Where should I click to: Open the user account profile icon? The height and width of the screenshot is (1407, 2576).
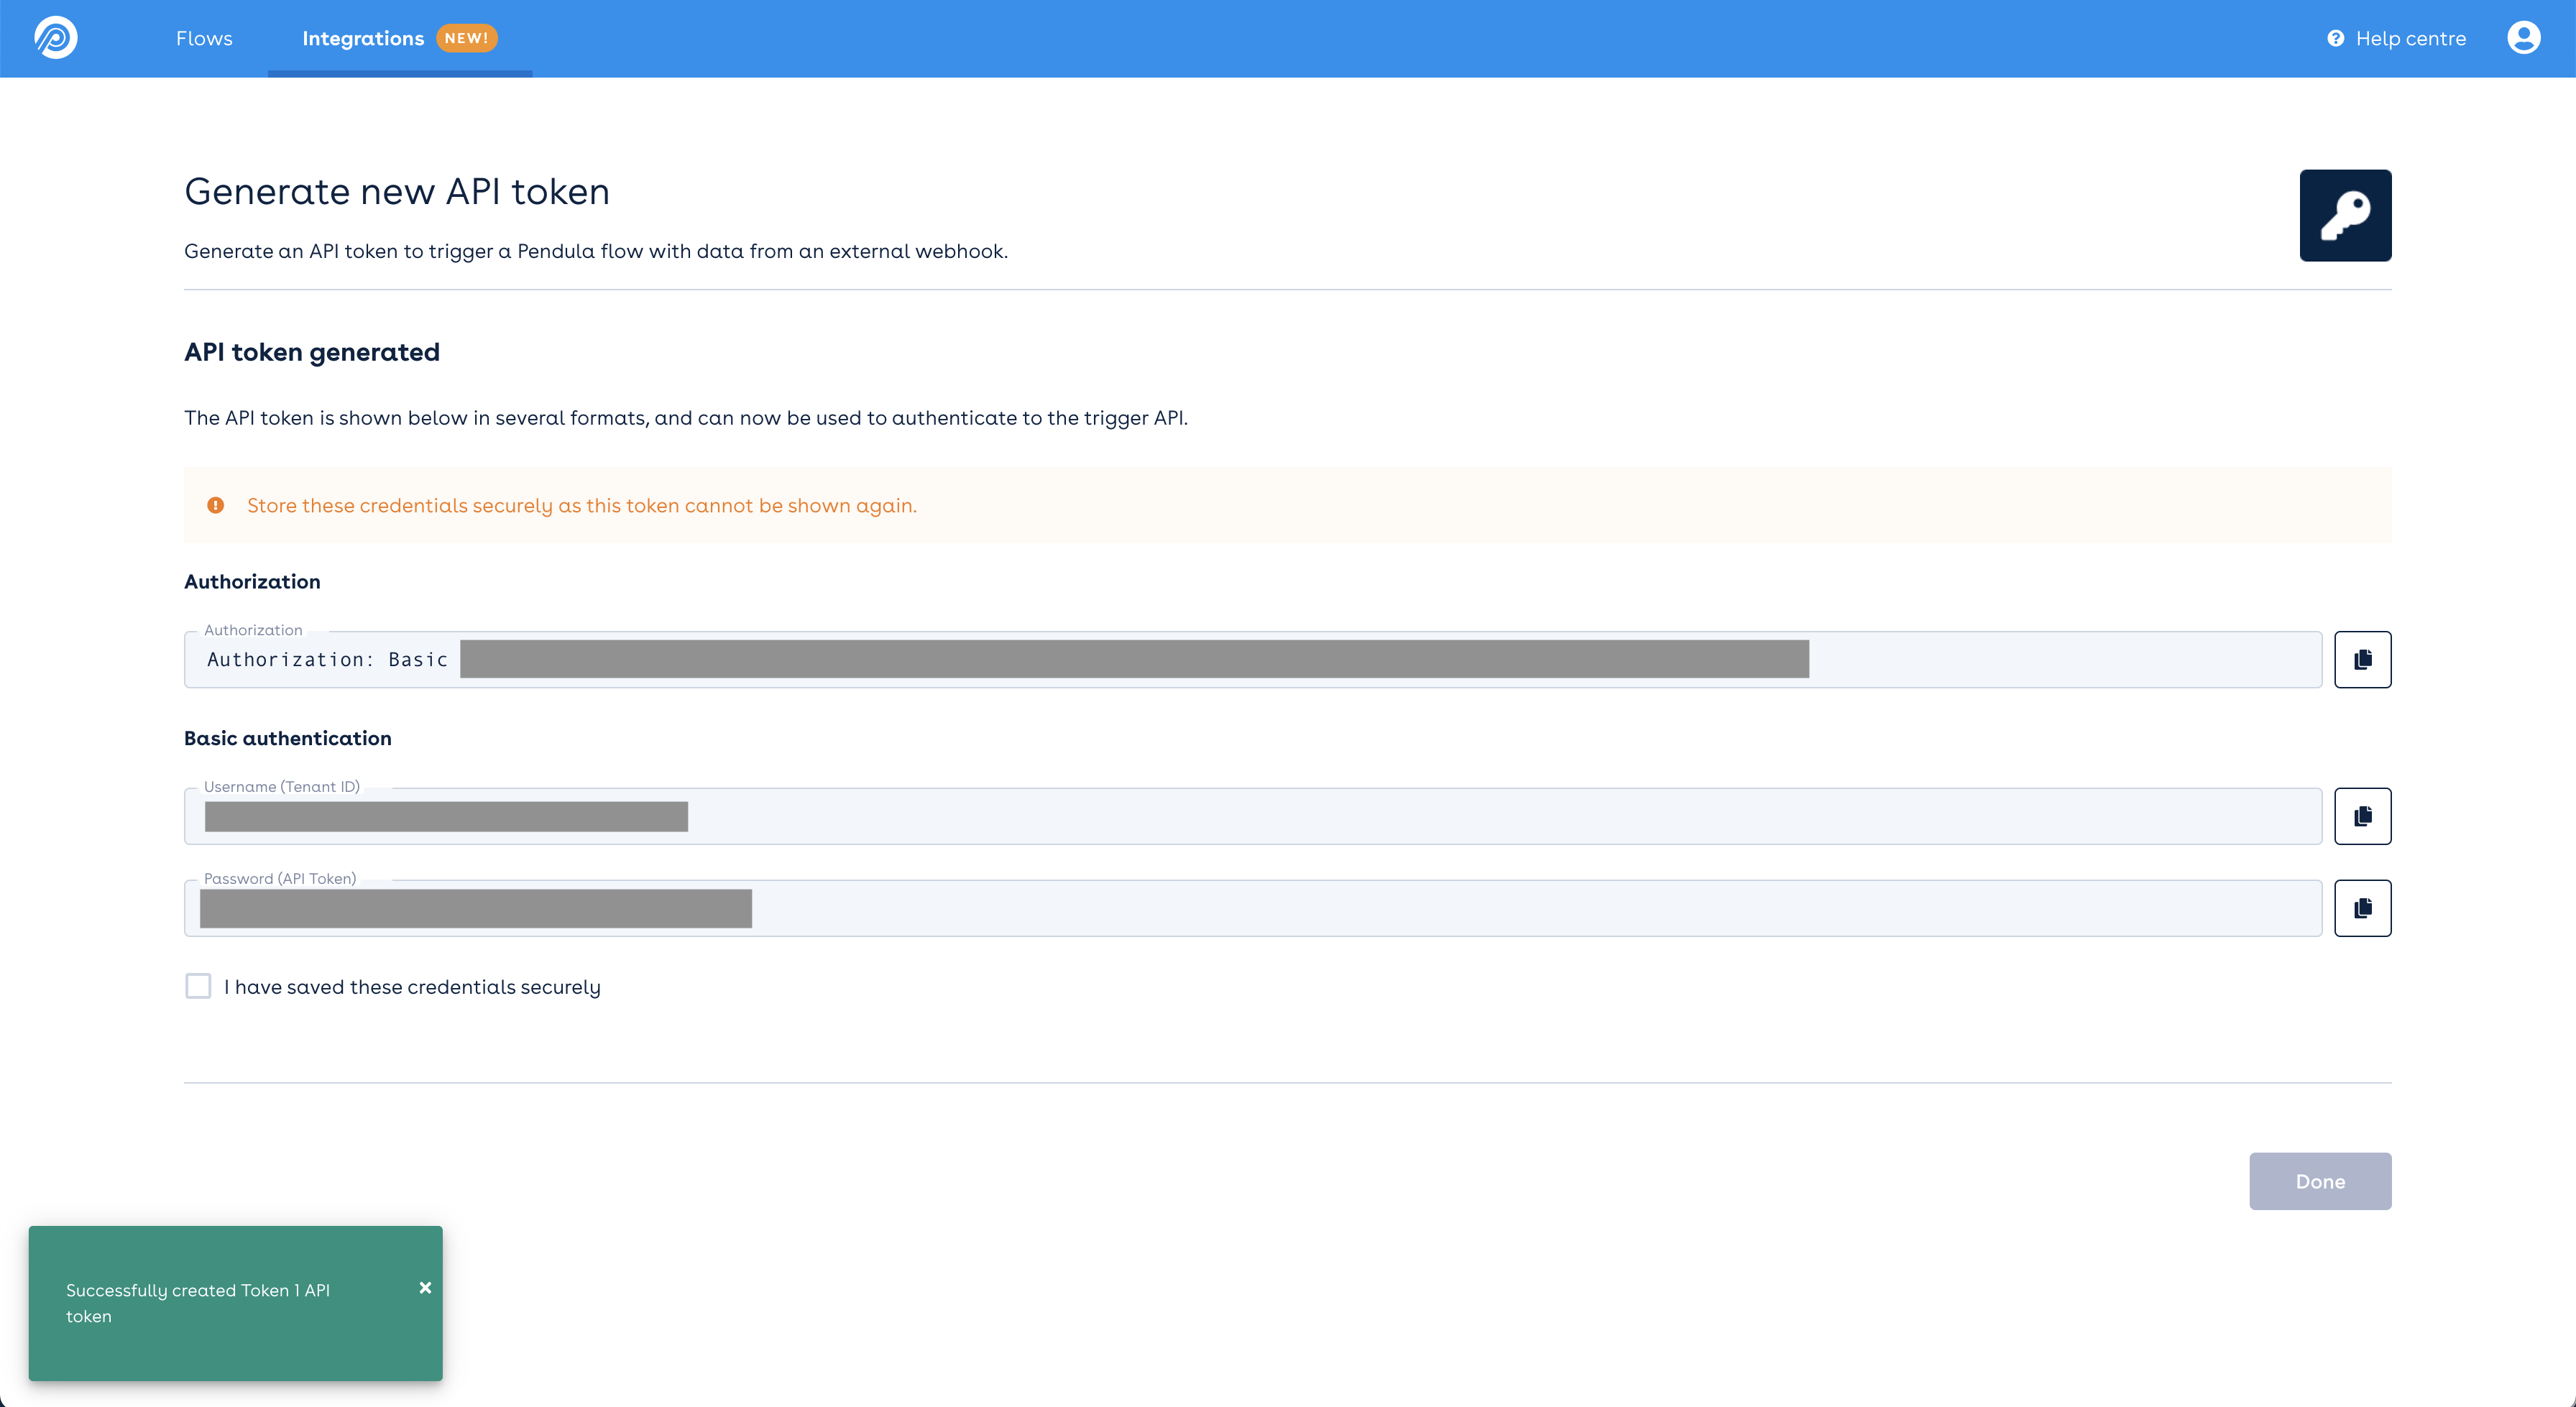point(2523,38)
